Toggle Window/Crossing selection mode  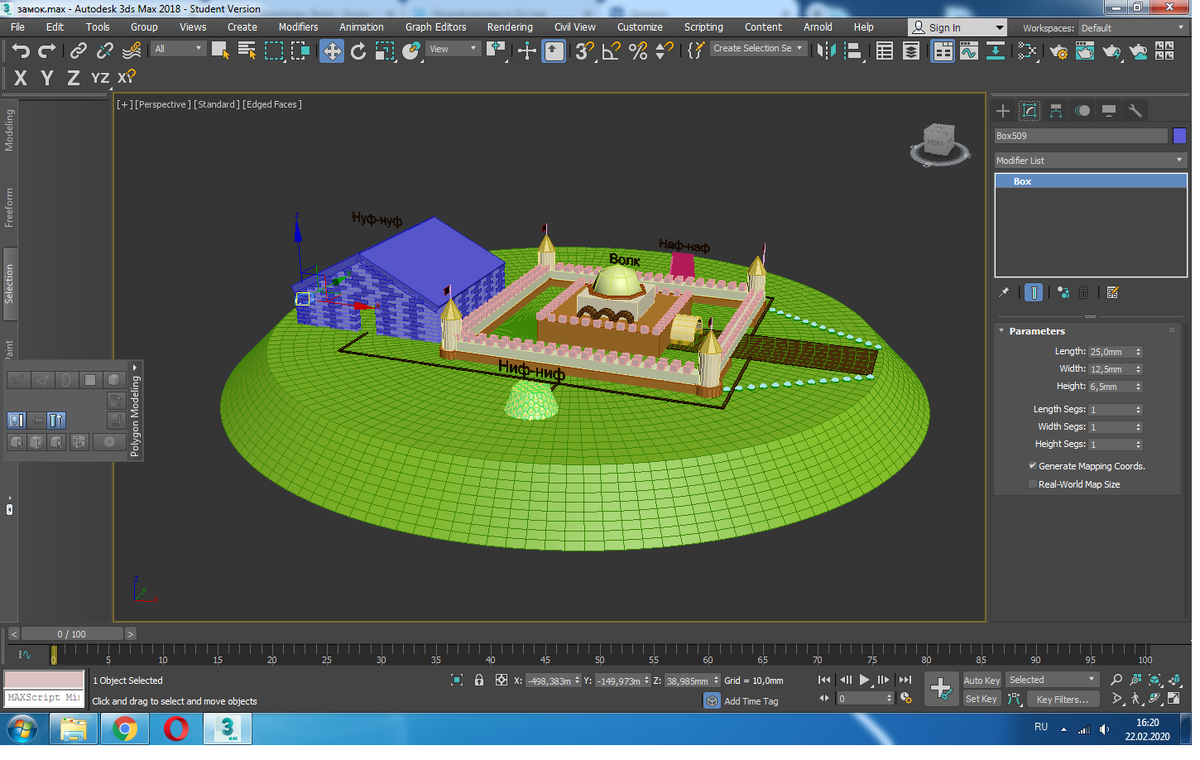(301, 50)
